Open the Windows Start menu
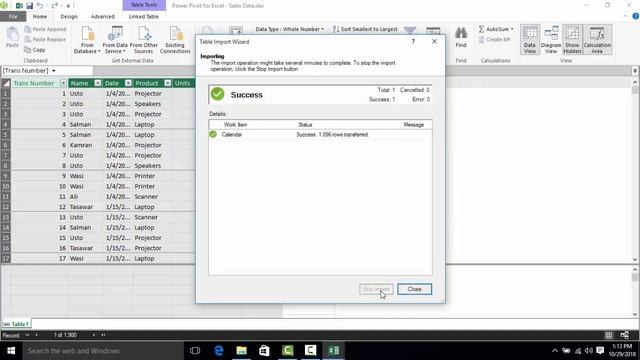Image resolution: width=640 pixels, height=360 pixels. pyautogui.click(x=11, y=351)
